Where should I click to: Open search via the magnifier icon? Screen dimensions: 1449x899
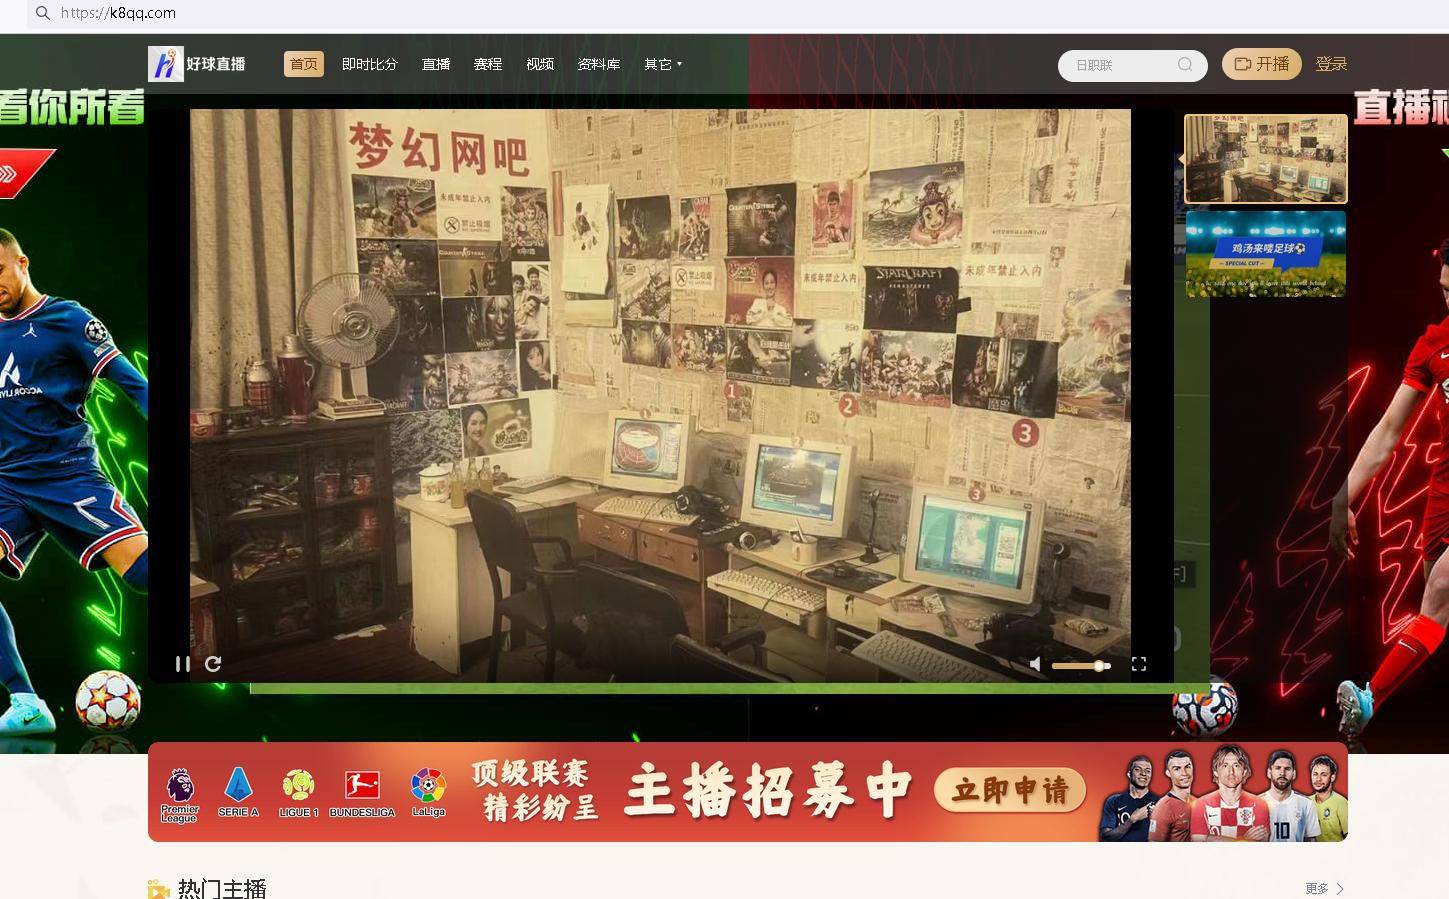(1184, 64)
